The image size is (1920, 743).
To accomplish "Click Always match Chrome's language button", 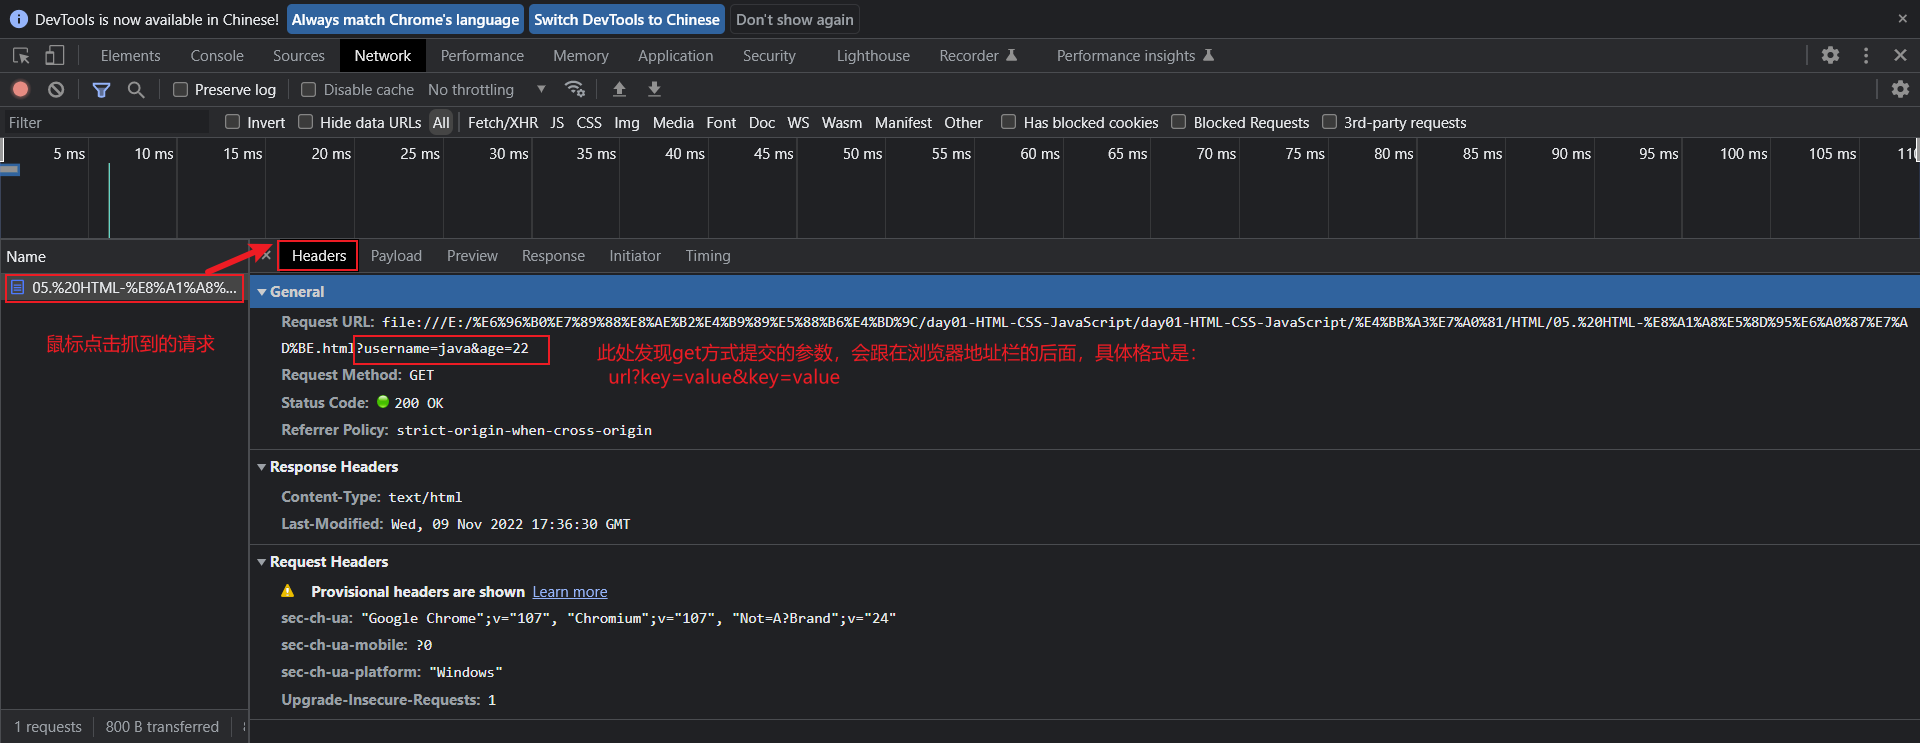I will tap(405, 19).
